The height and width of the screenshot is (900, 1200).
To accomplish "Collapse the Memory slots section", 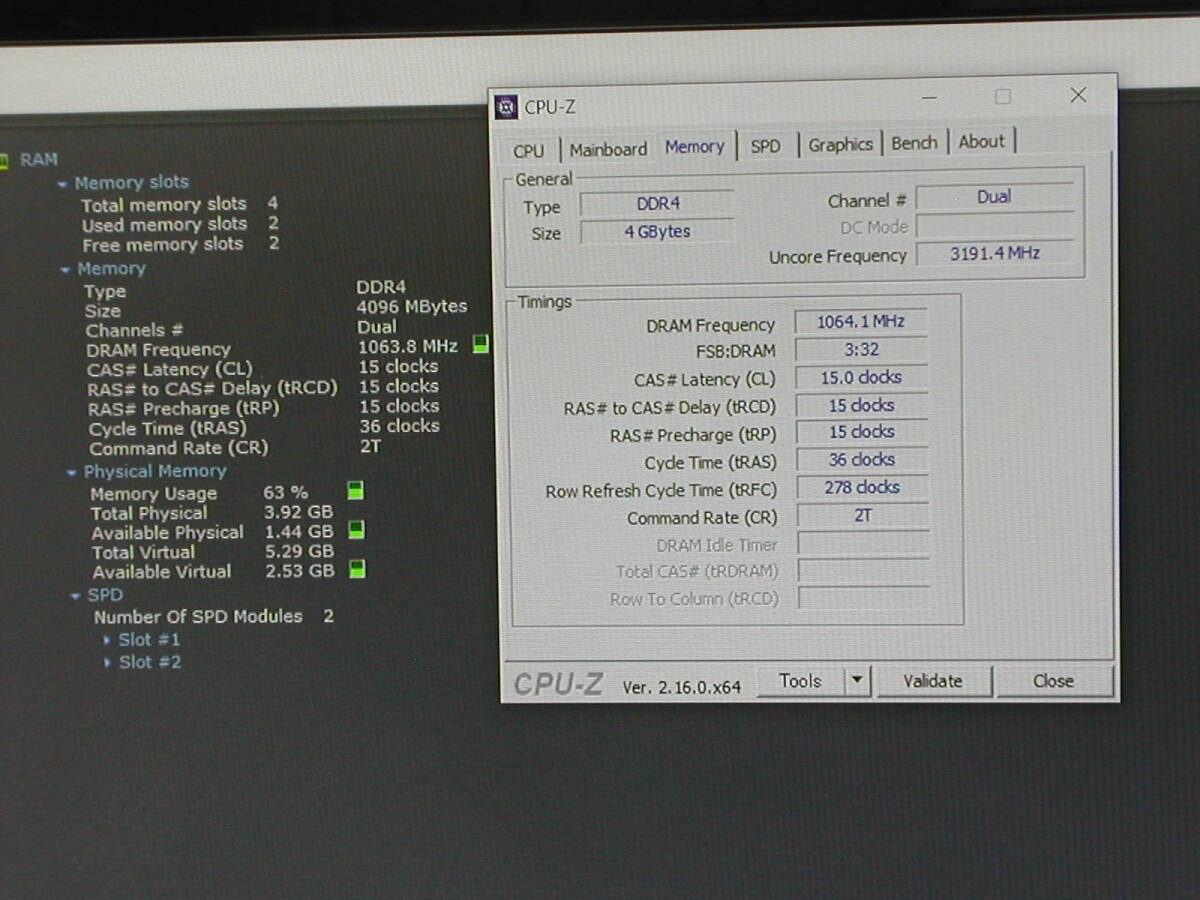I will coord(63,184).
